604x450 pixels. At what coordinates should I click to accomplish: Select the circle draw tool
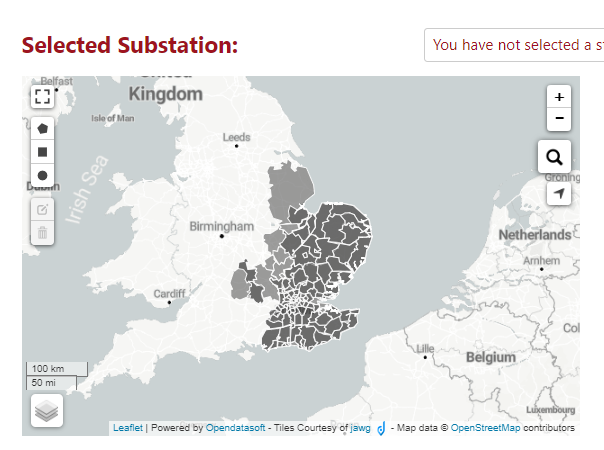click(x=42, y=176)
